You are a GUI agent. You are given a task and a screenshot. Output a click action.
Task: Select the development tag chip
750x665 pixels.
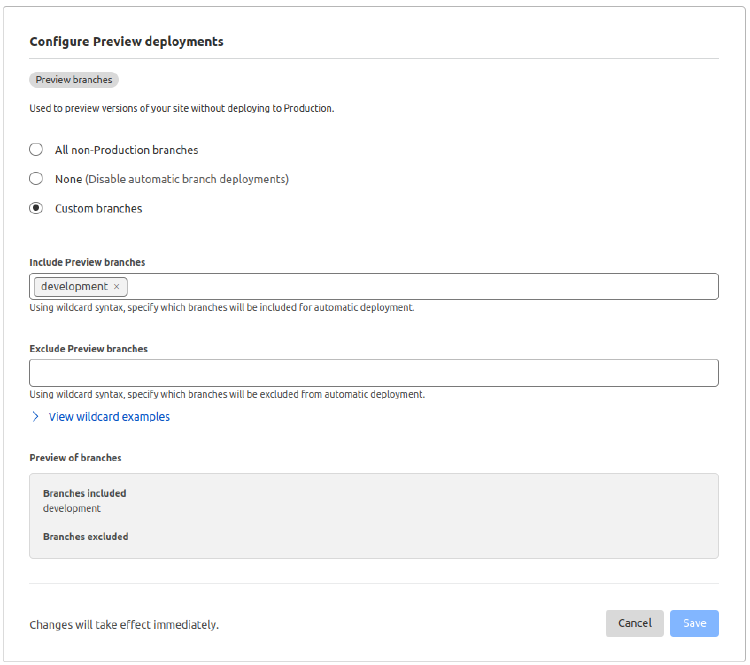point(74,287)
